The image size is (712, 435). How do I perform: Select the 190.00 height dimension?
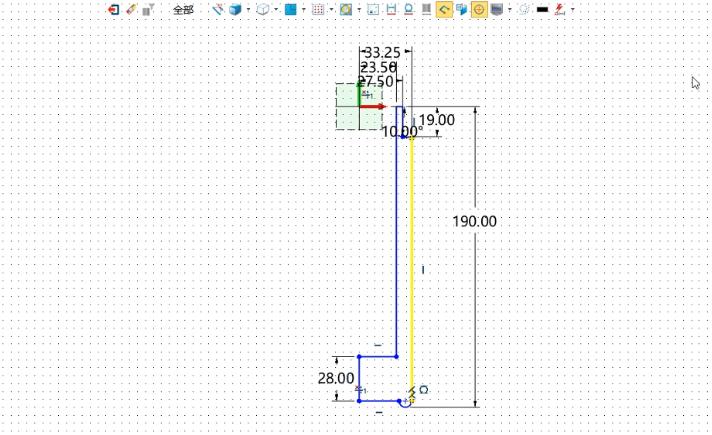point(475,222)
